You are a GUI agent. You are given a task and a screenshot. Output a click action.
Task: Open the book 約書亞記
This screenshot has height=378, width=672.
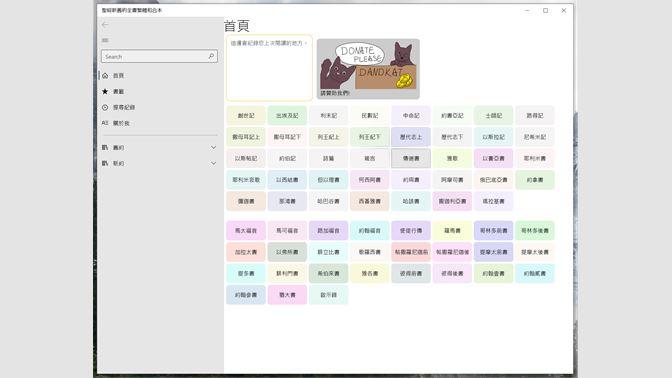[x=452, y=116]
